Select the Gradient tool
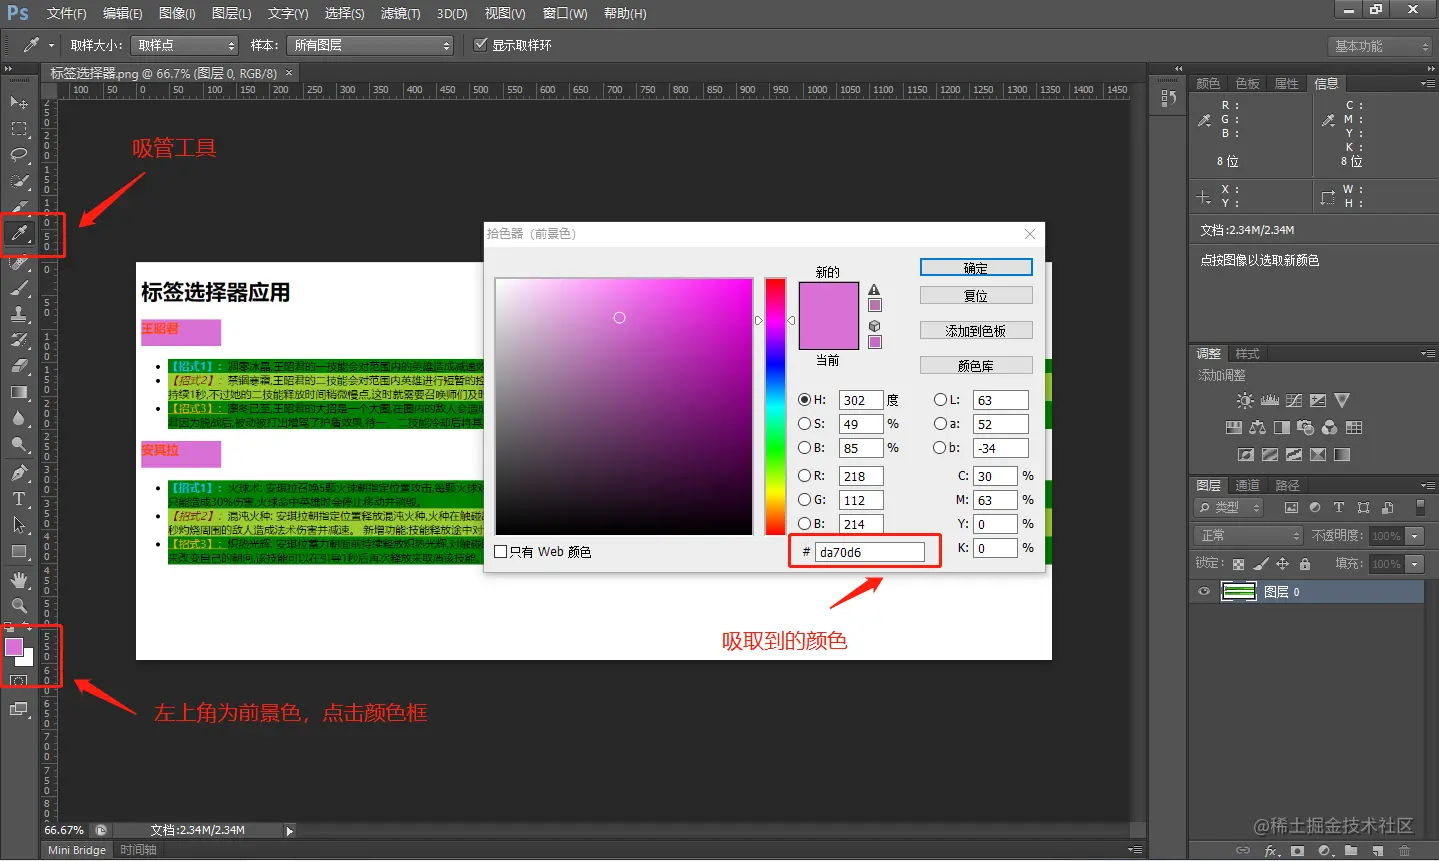Screen dimensions: 1439x861 click(19, 392)
